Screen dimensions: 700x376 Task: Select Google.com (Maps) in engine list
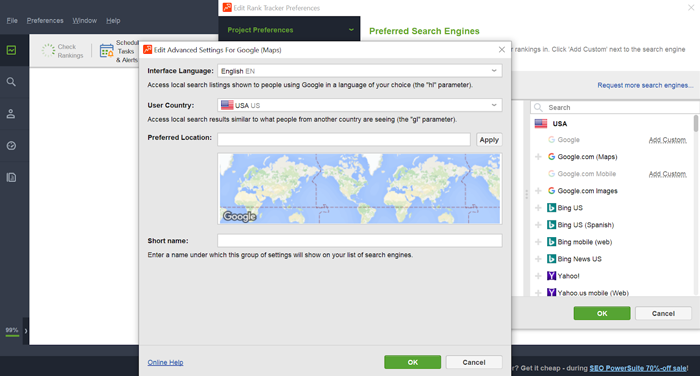(x=587, y=157)
